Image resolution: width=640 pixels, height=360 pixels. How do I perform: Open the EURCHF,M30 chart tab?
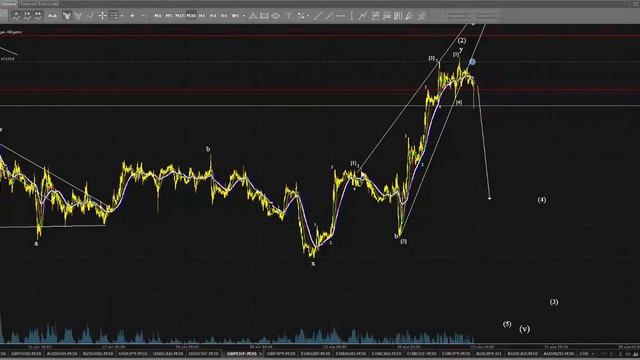point(422,353)
